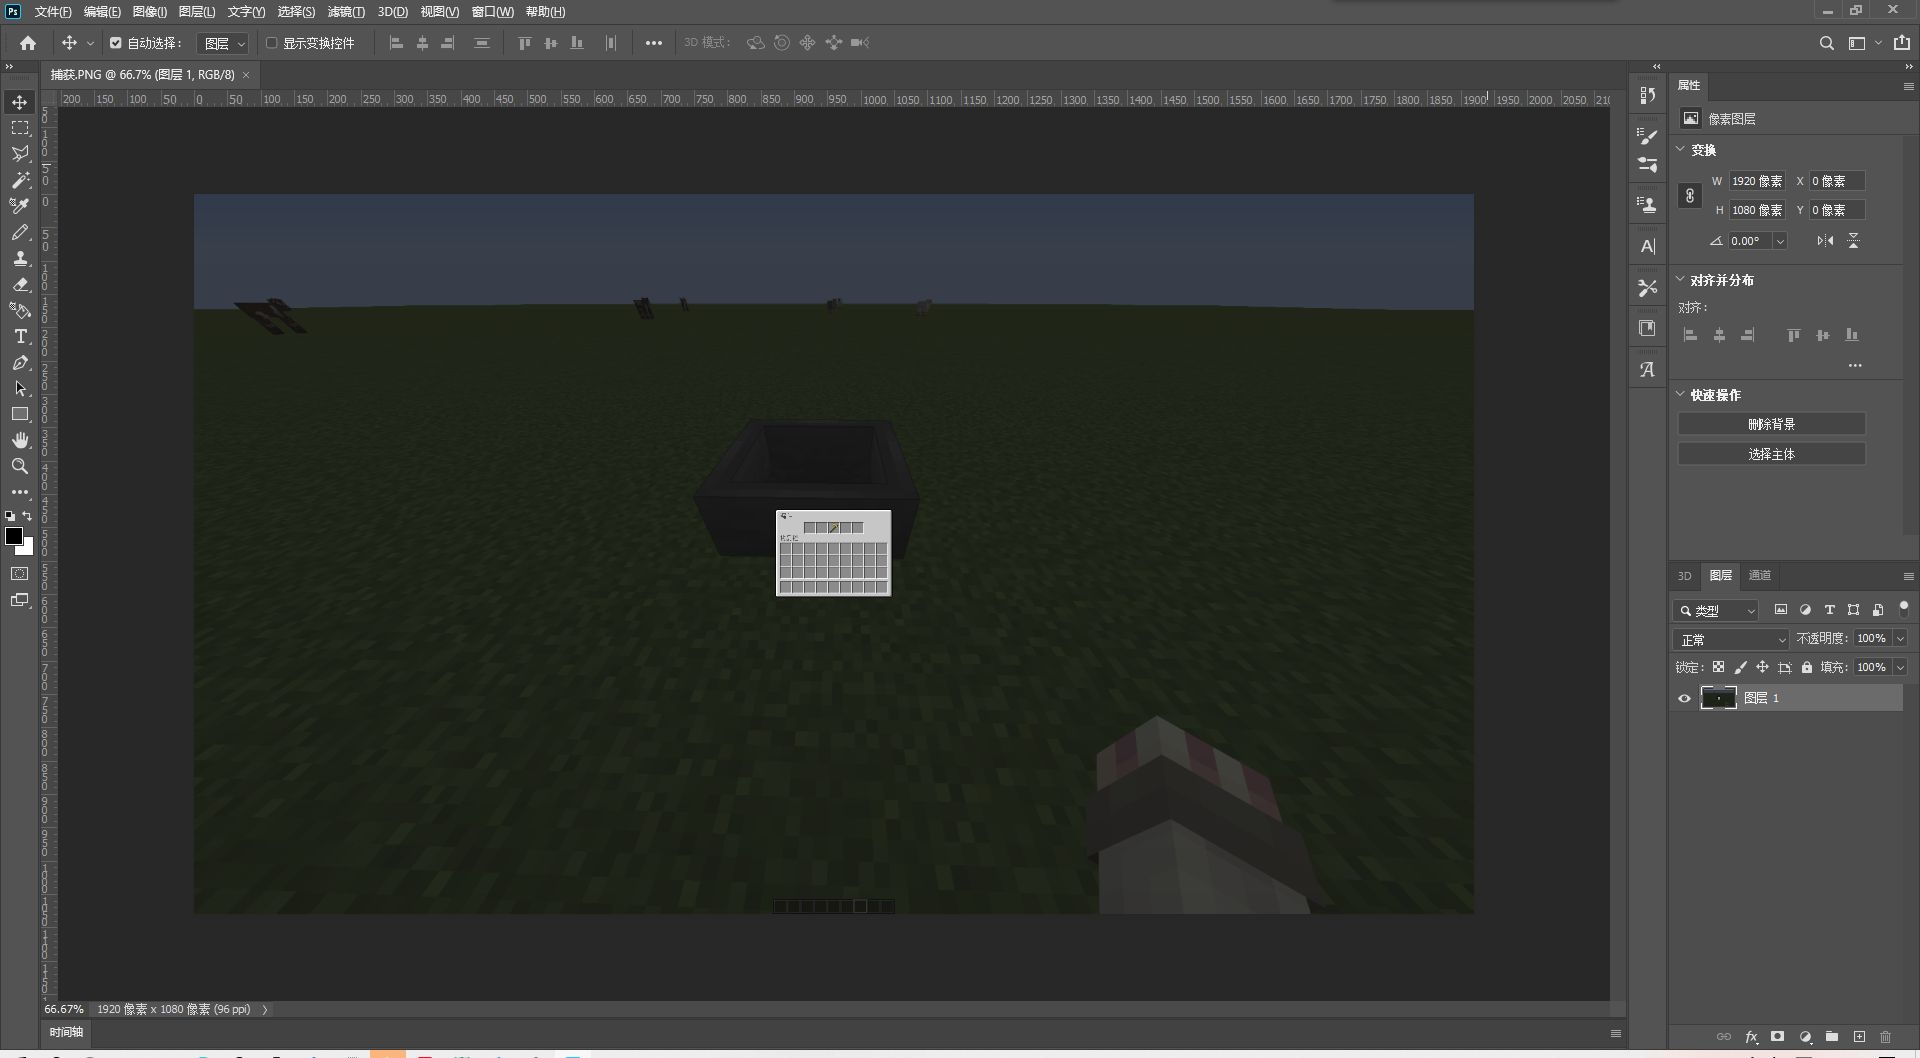Viewport: 1920px width, 1058px height.
Task: Open the fill 100% dropdown arrow
Action: coord(1900,667)
